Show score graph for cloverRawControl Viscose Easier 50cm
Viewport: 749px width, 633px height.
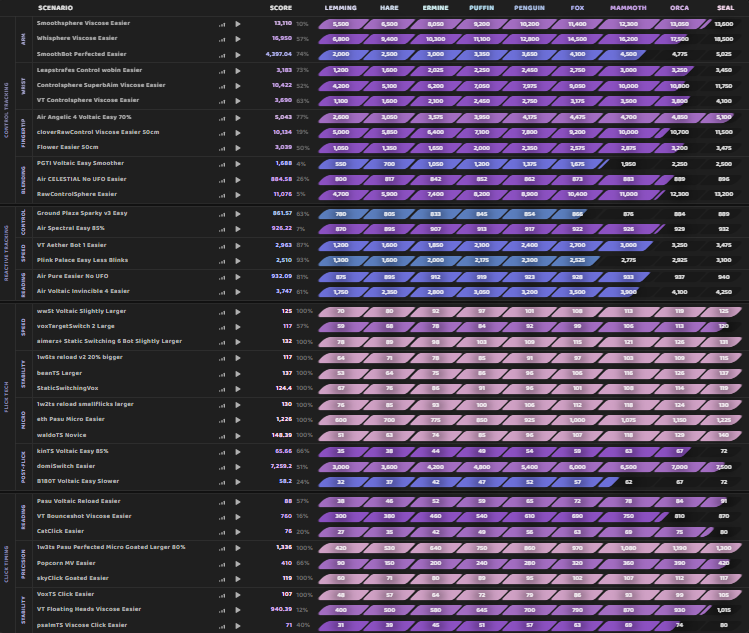coord(222,133)
